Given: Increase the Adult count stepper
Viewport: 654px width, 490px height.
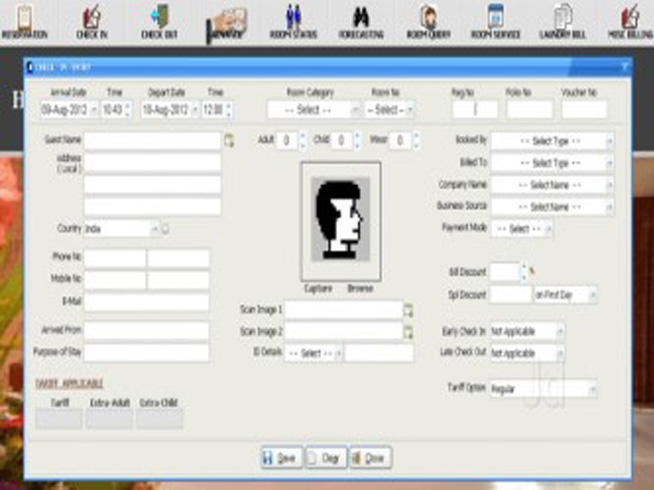Looking at the screenshot, I should click(303, 136).
